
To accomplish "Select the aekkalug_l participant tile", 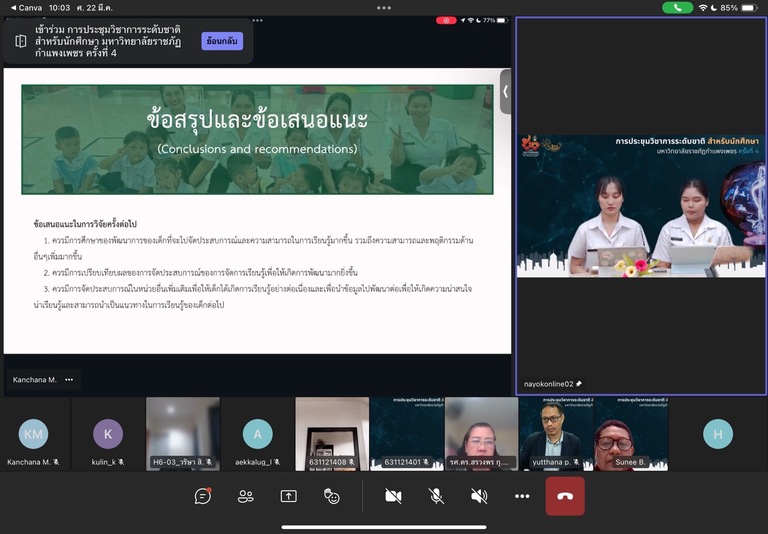I will tap(257, 434).
